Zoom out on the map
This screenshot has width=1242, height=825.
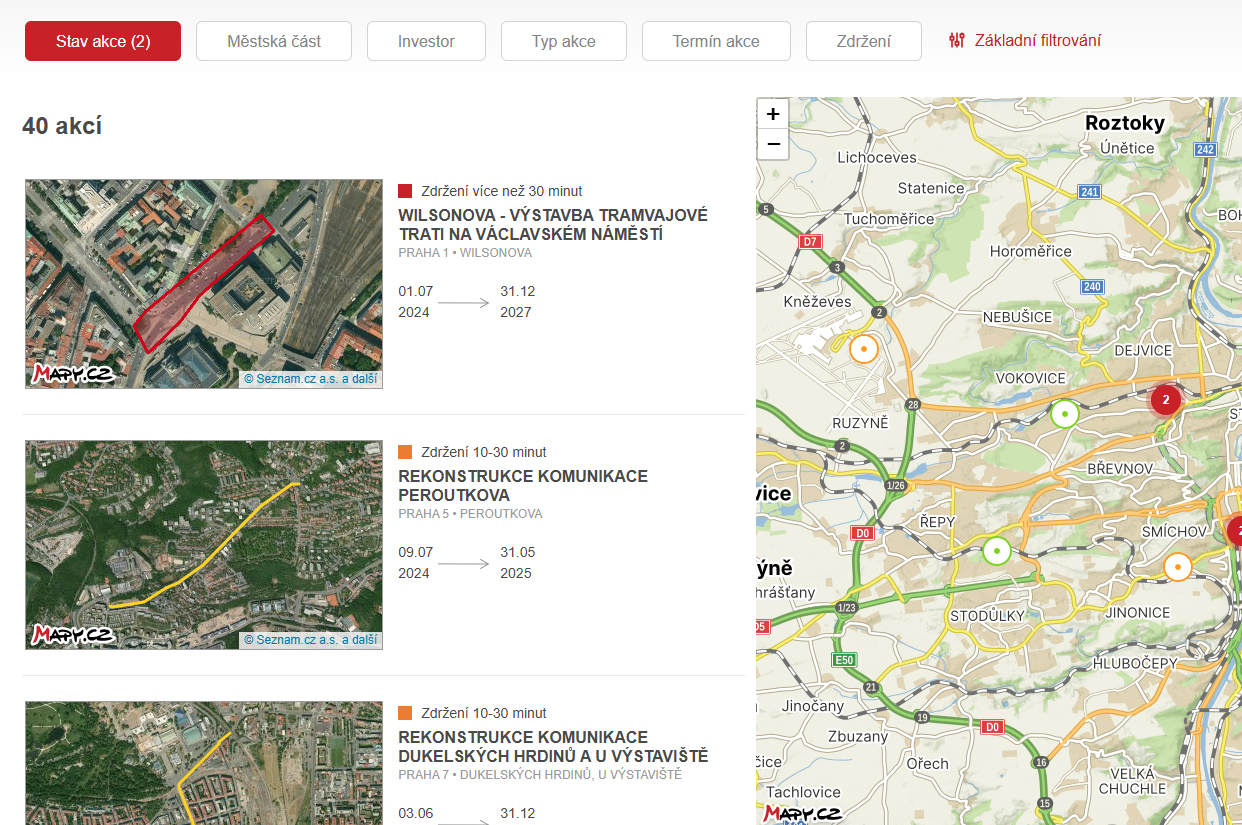point(773,144)
